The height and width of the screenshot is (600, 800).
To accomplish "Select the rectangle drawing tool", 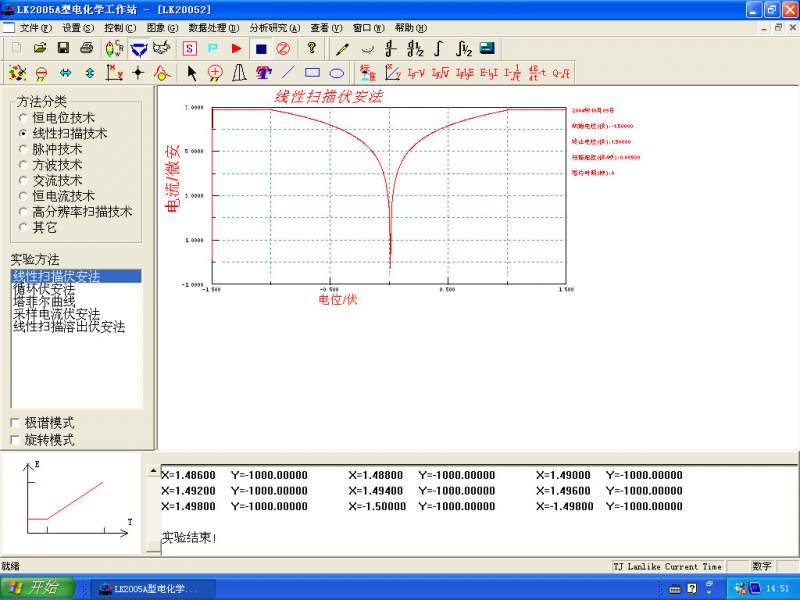I will tap(312, 73).
